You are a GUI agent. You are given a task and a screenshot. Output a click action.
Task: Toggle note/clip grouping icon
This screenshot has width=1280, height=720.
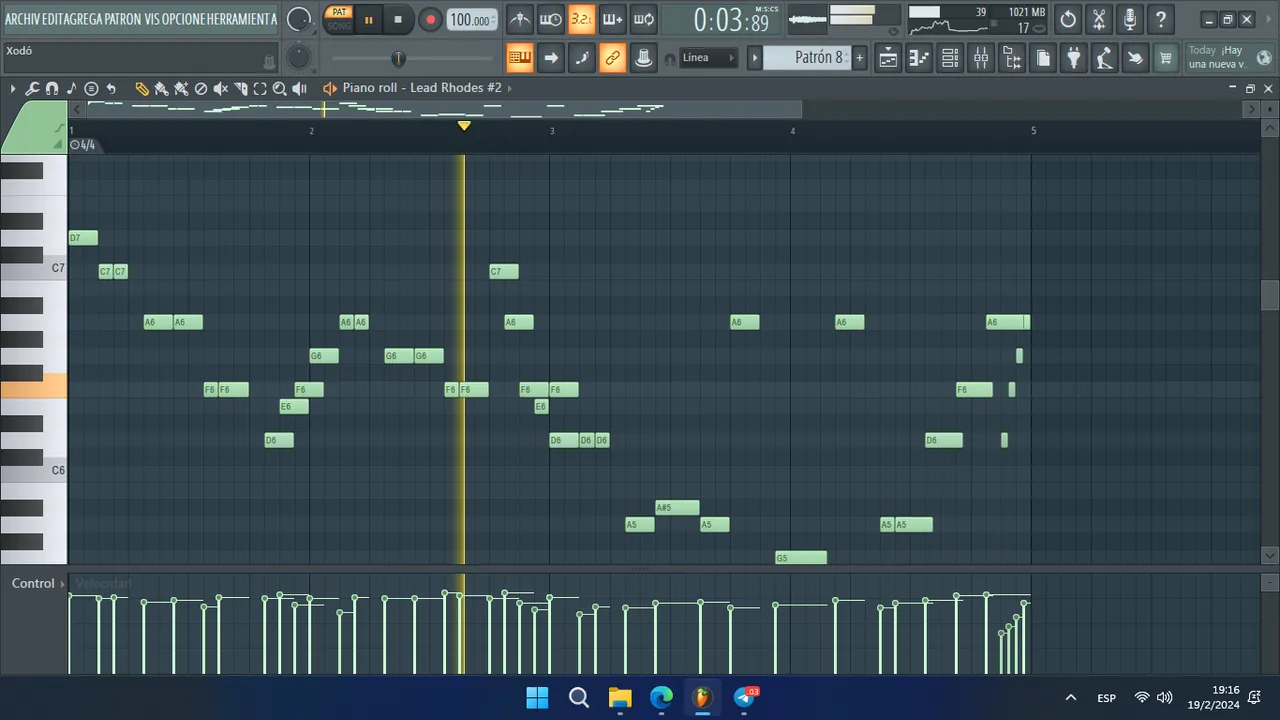[582, 58]
